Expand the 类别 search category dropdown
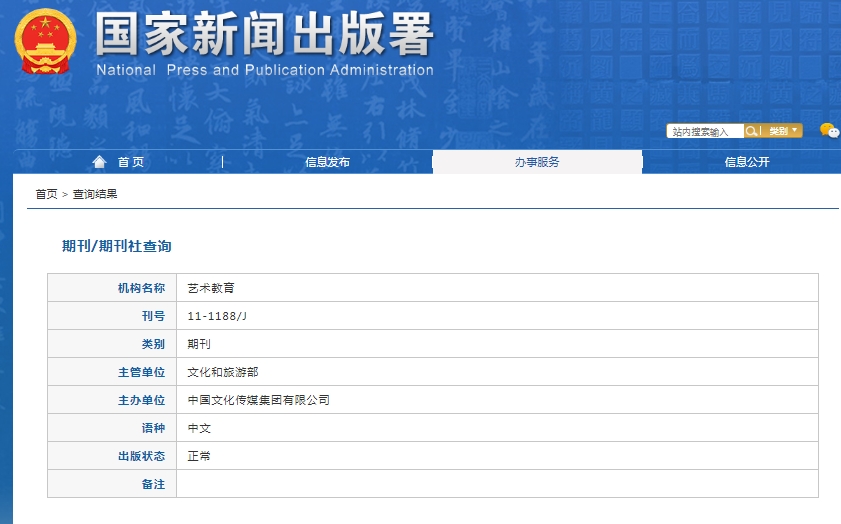 tap(784, 131)
